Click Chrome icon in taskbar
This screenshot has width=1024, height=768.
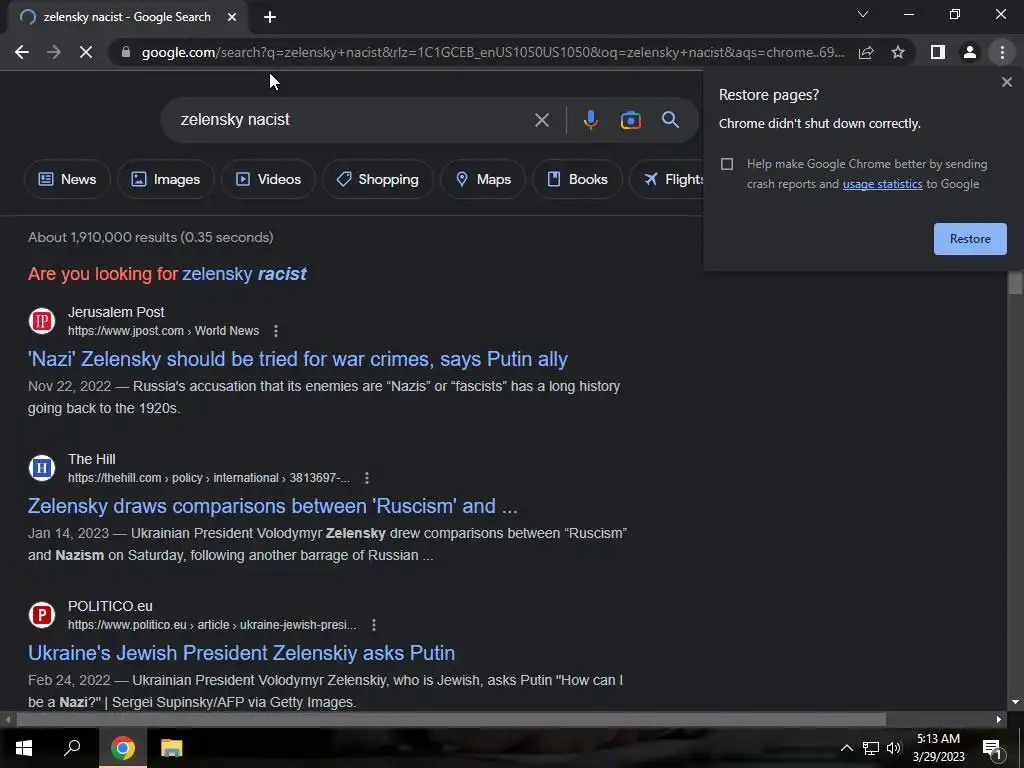click(x=122, y=748)
